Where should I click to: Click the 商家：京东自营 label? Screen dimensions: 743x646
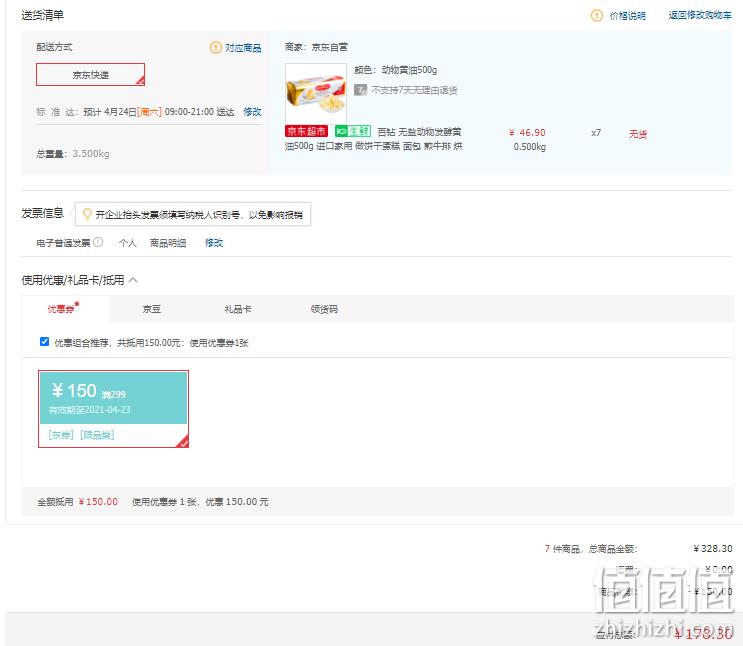316,47
